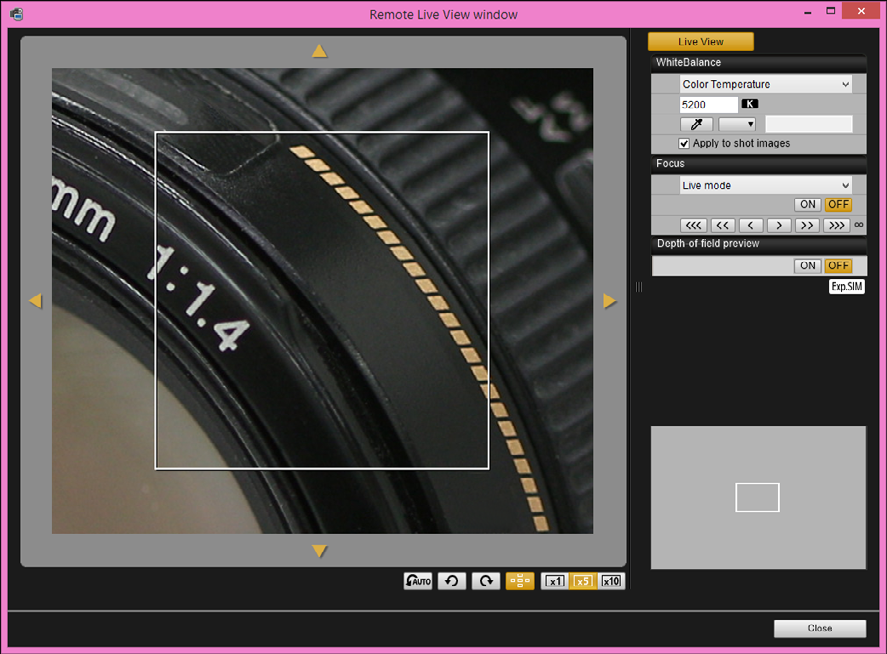
Task: Open the Live mode focus dropdown
Action: [765, 185]
